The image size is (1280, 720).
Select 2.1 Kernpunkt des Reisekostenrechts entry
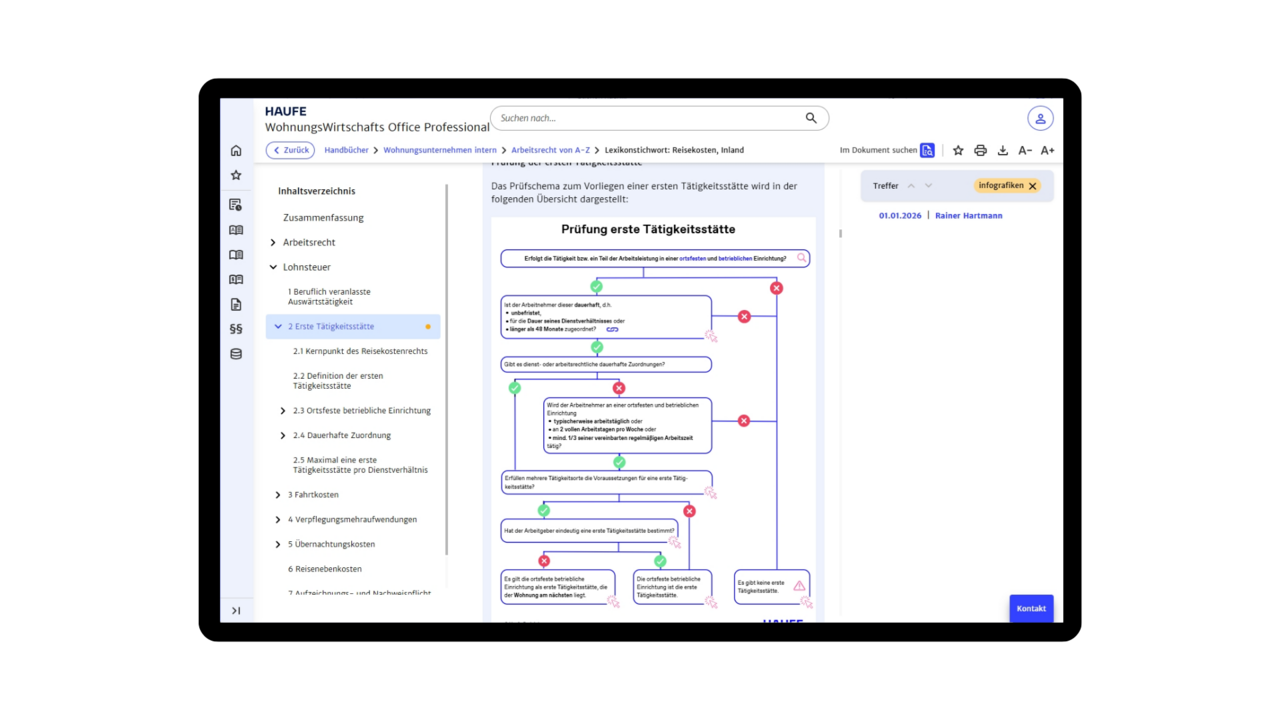360,352
